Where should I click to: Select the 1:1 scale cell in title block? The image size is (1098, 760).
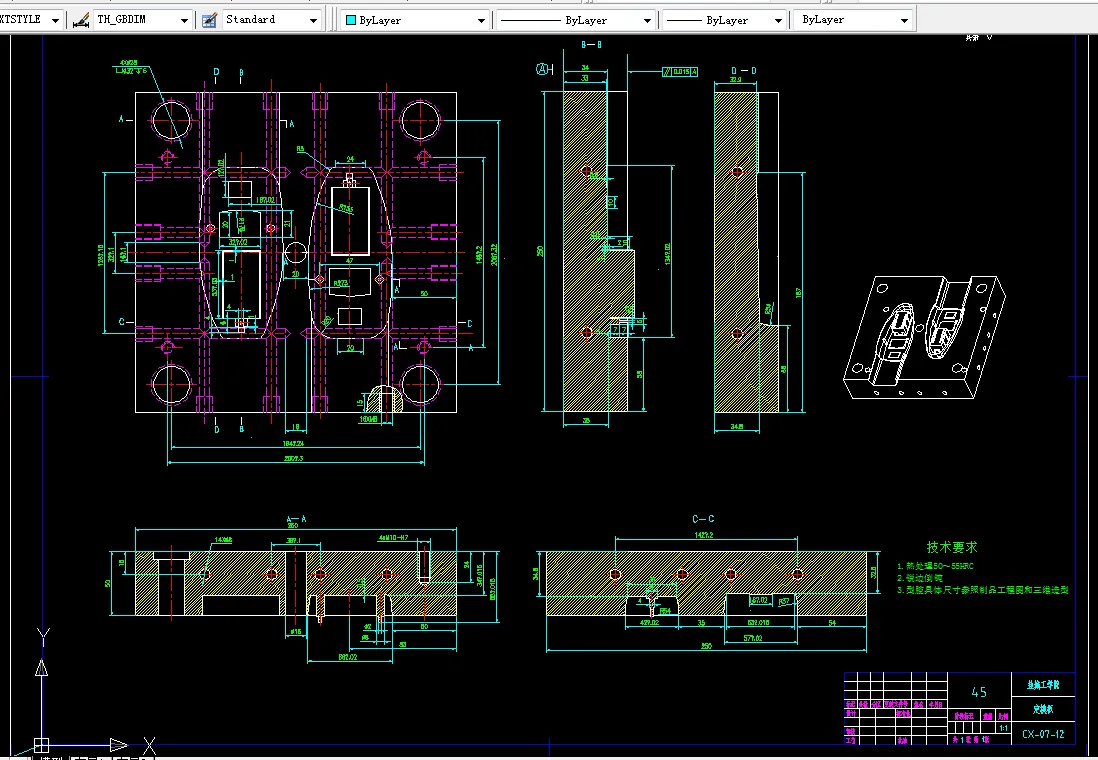tap(1003, 728)
